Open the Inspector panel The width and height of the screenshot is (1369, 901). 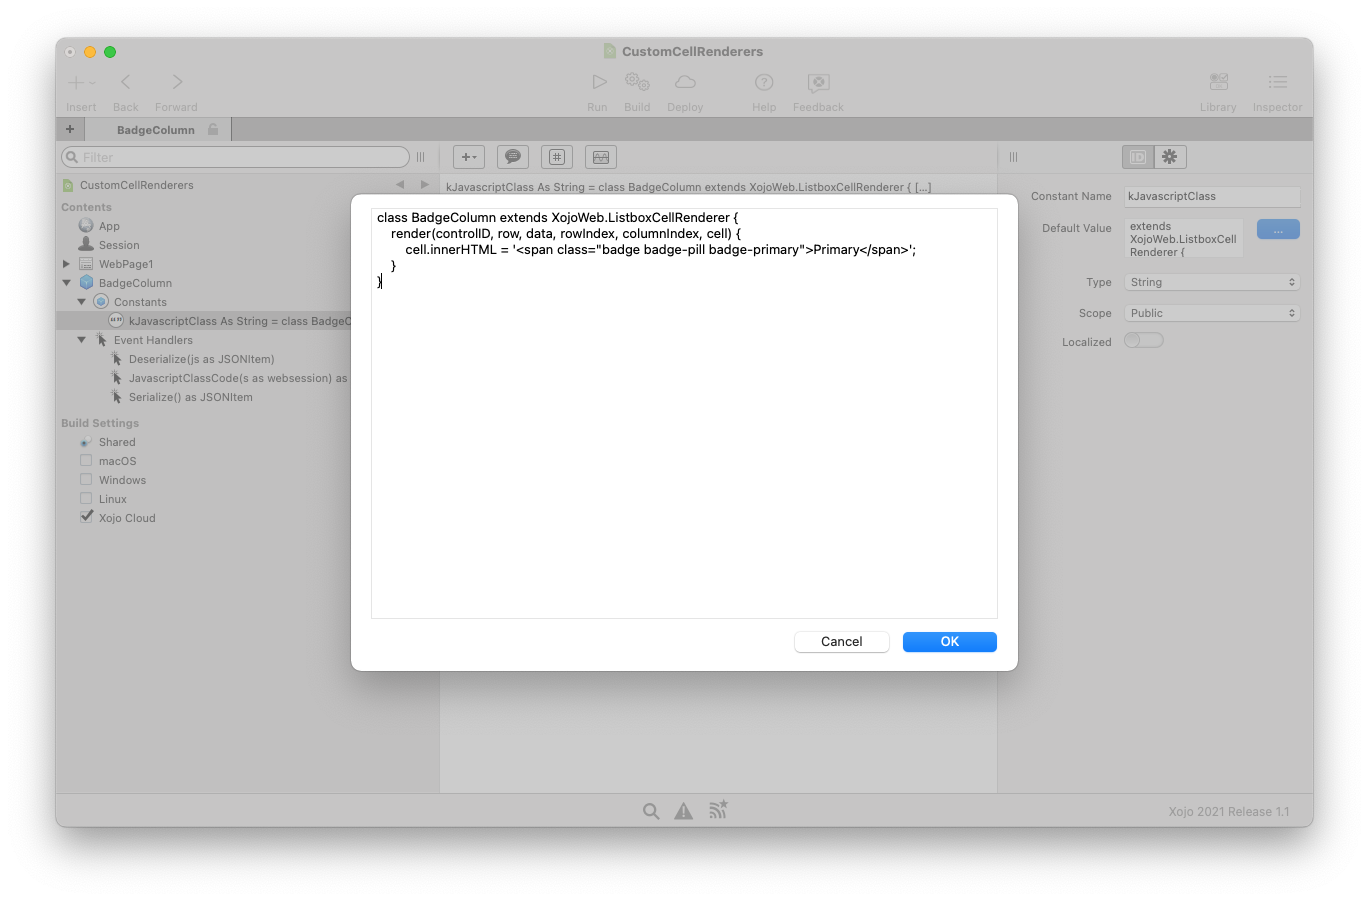click(1276, 82)
